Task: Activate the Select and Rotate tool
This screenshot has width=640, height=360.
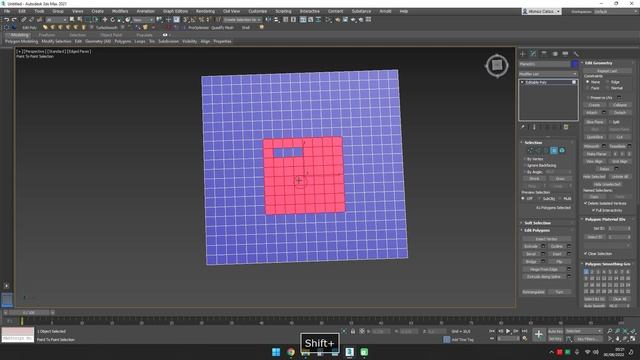Action: coord(113,20)
